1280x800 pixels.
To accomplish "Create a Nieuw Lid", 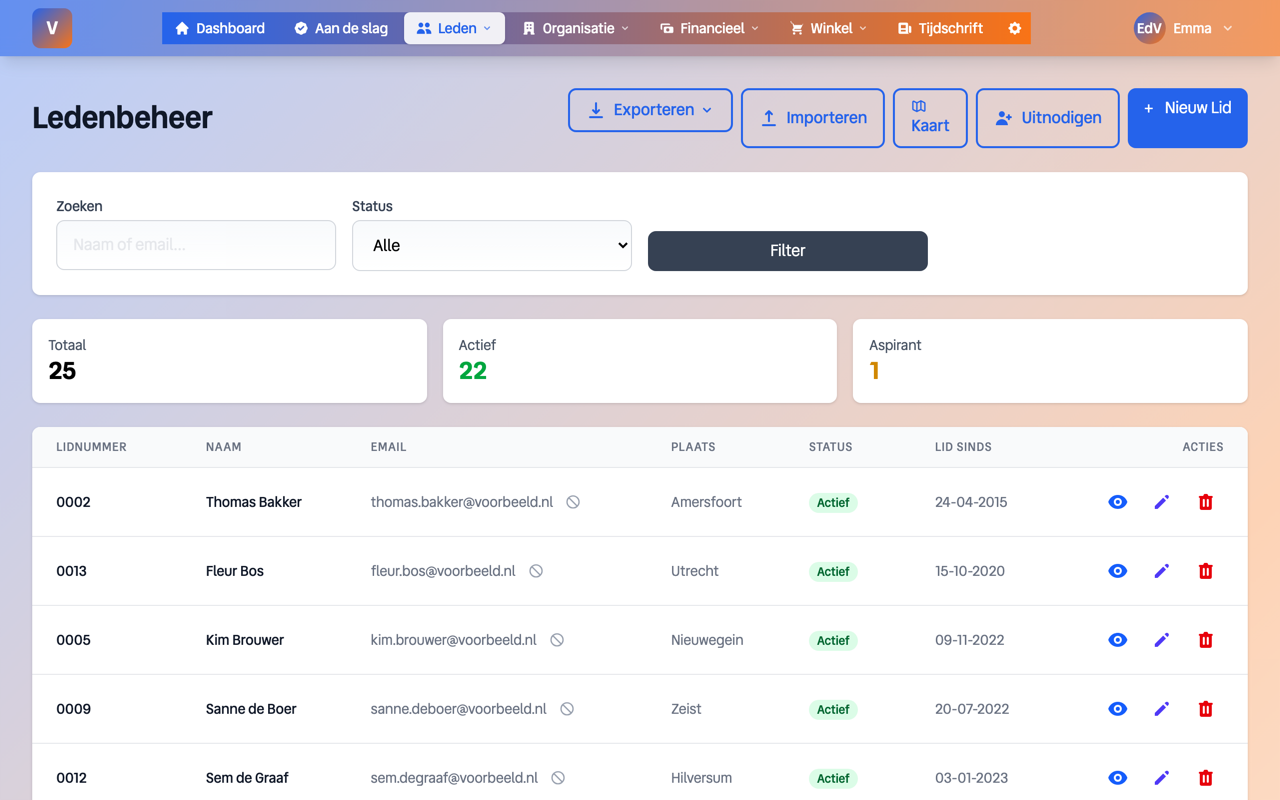I will pyautogui.click(x=1188, y=118).
